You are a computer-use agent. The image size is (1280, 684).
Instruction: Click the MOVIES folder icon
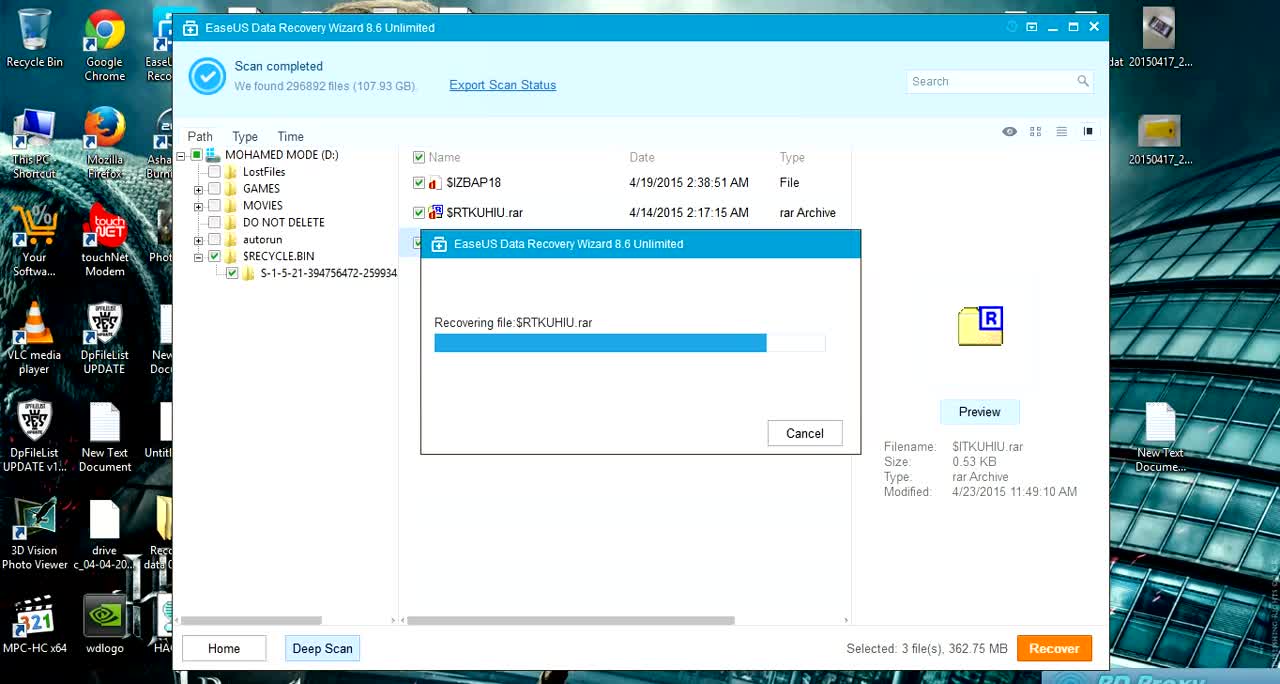(231, 206)
